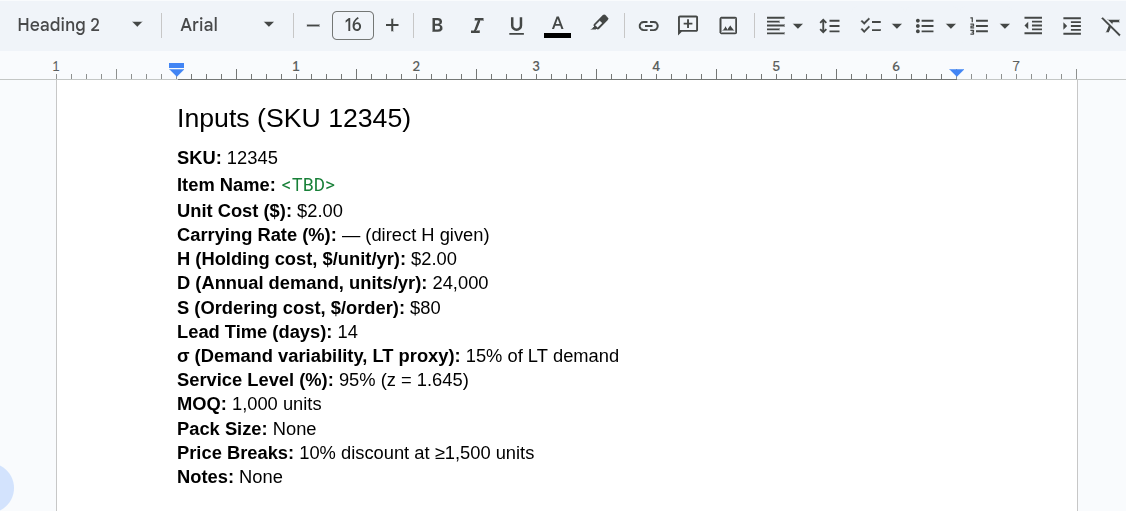Click the insert link icon
Viewport: 1126px width, 511px height.
point(649,25)
